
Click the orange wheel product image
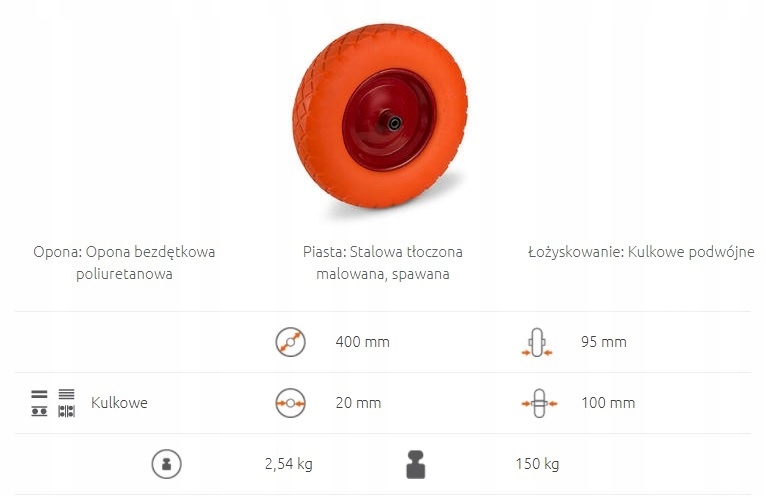coord(380,116)
